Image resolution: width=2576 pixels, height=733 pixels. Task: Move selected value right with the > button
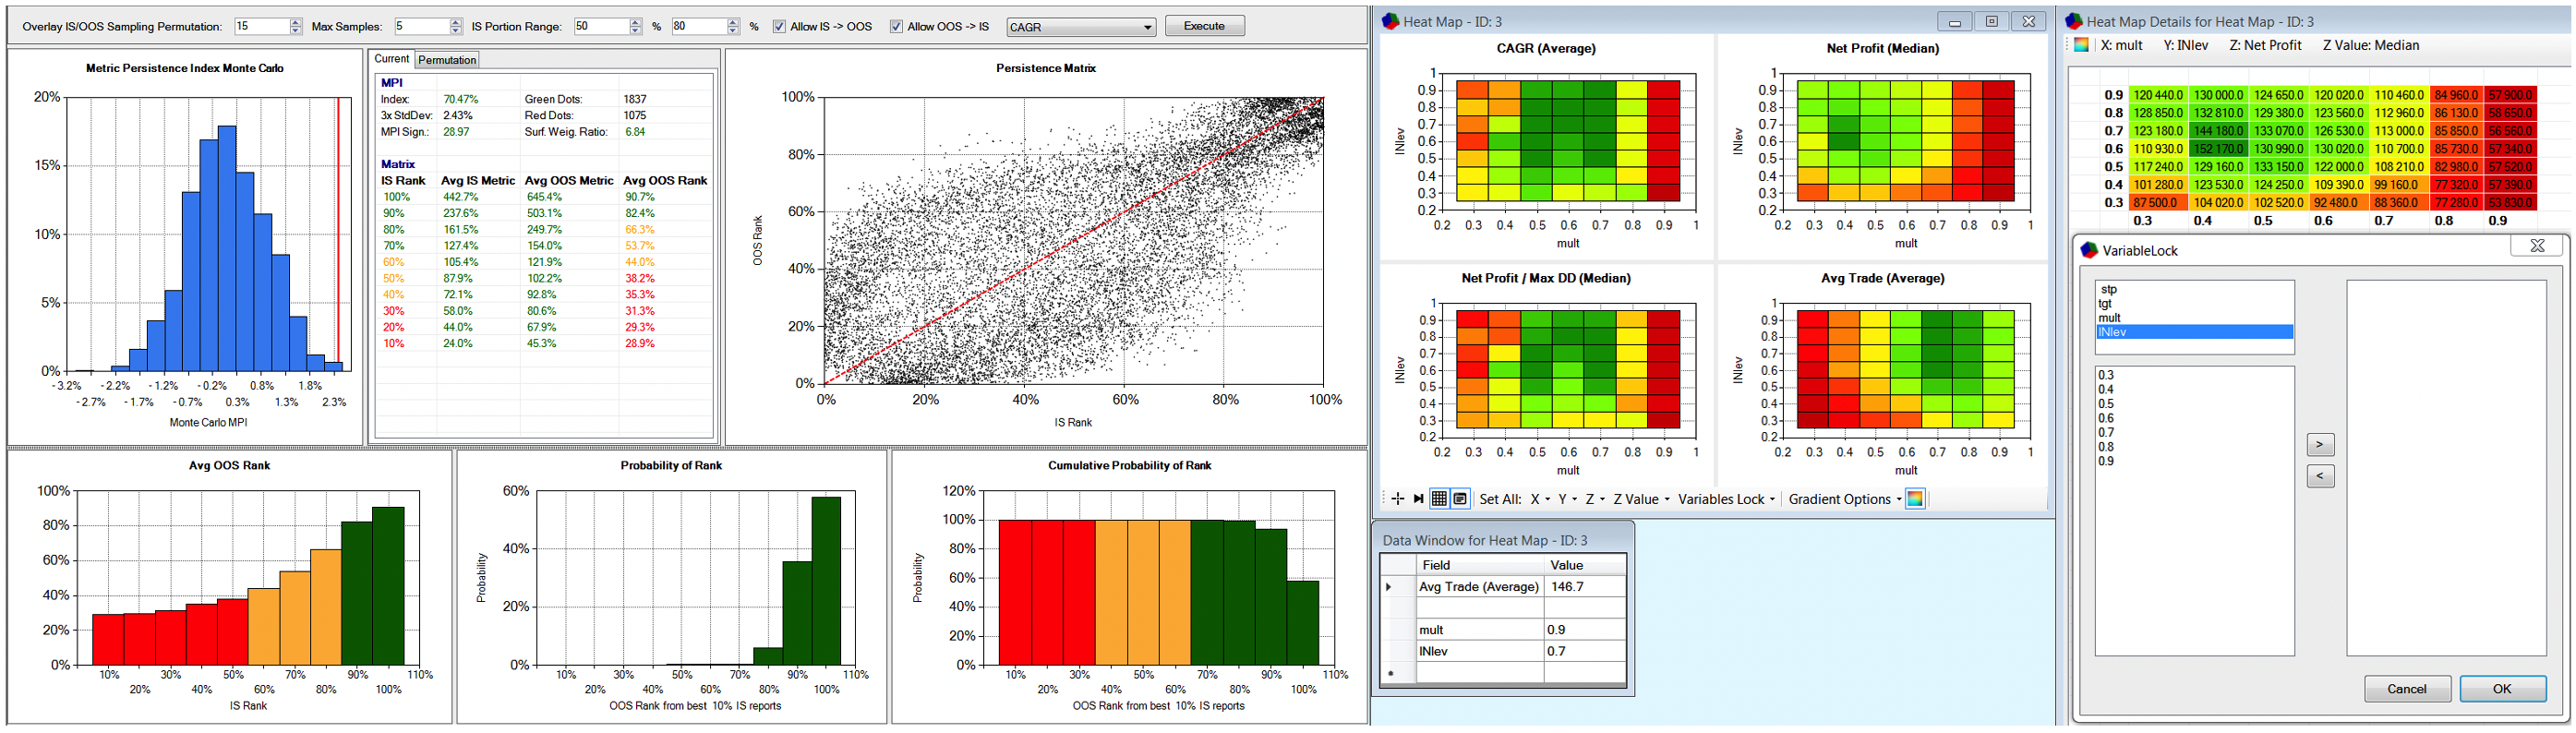coord(2320,444)
